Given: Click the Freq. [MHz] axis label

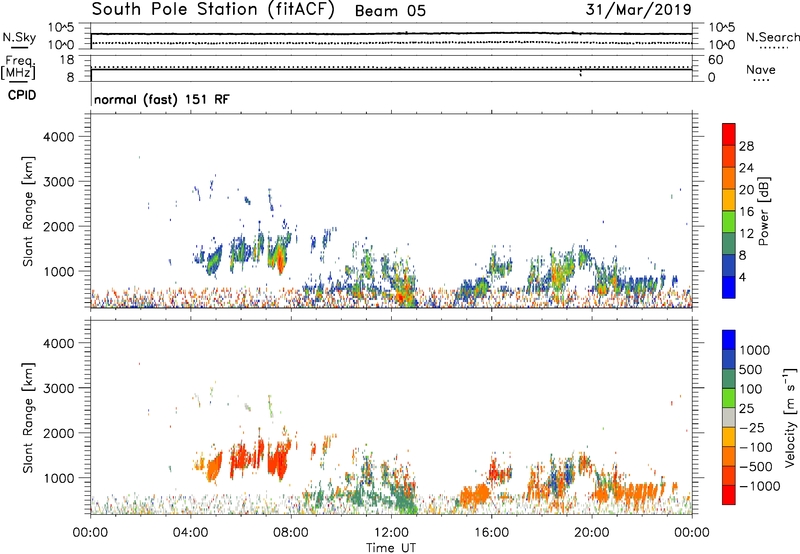Looking at the screenshot, I should [x=19, y=68].
